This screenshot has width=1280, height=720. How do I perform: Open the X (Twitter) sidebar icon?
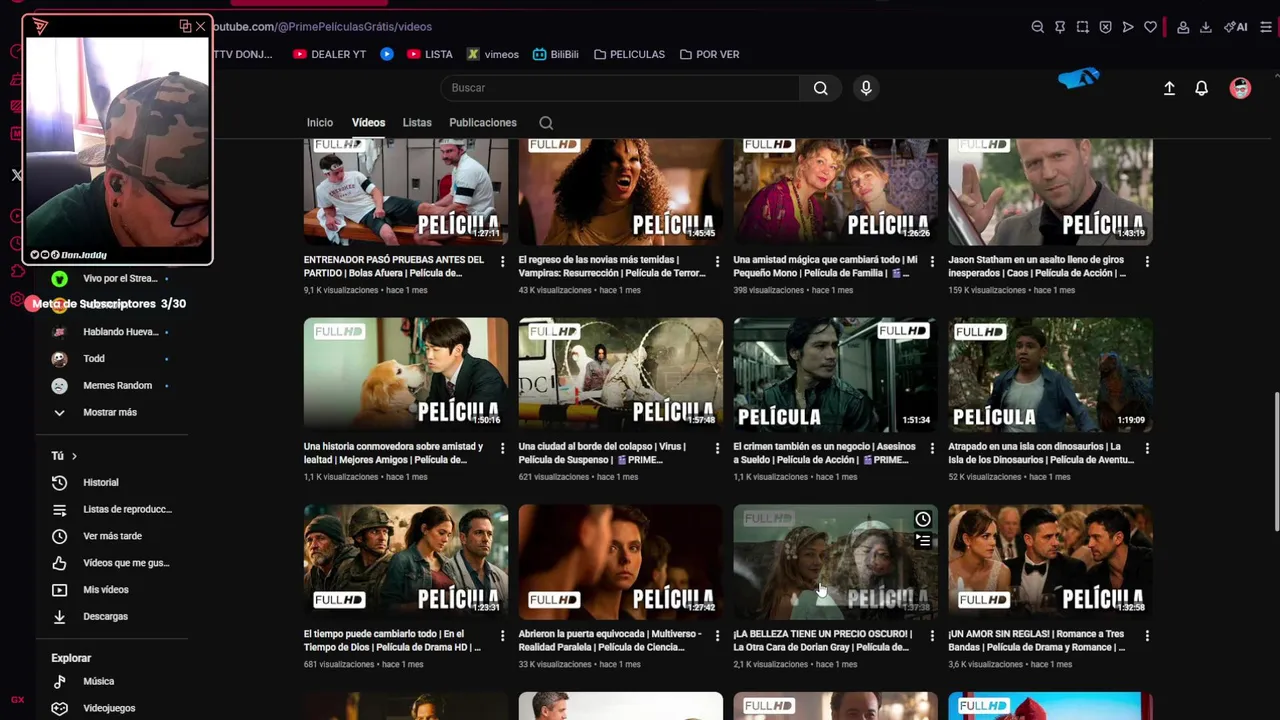pos(16,175)
